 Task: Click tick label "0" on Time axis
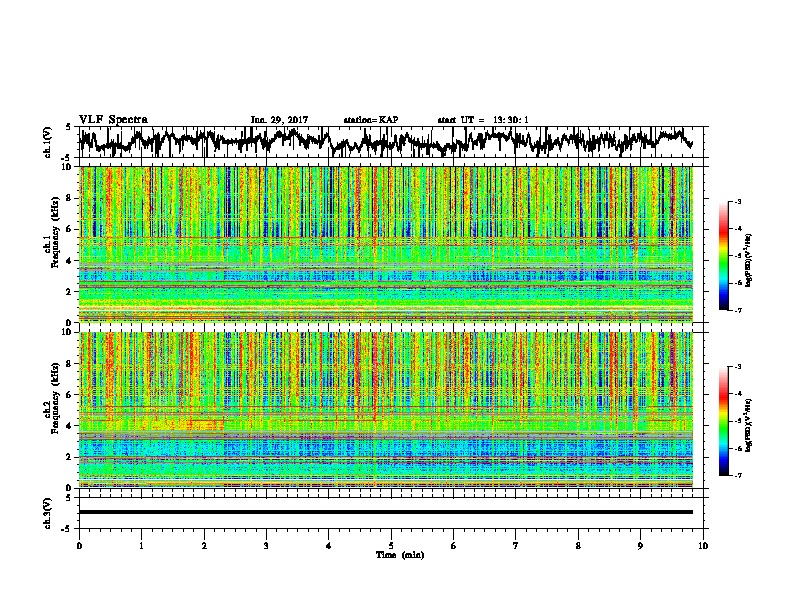point(79,546)
